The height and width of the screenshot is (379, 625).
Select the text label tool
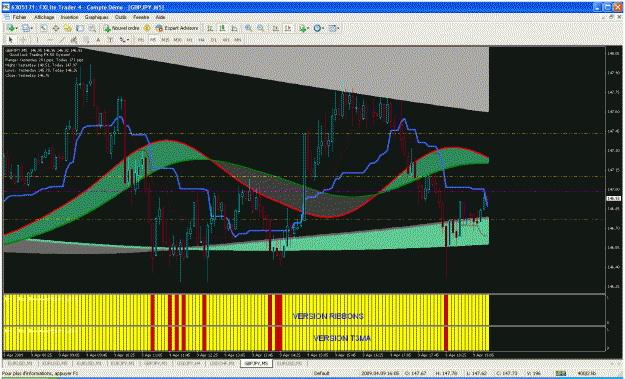110,40
